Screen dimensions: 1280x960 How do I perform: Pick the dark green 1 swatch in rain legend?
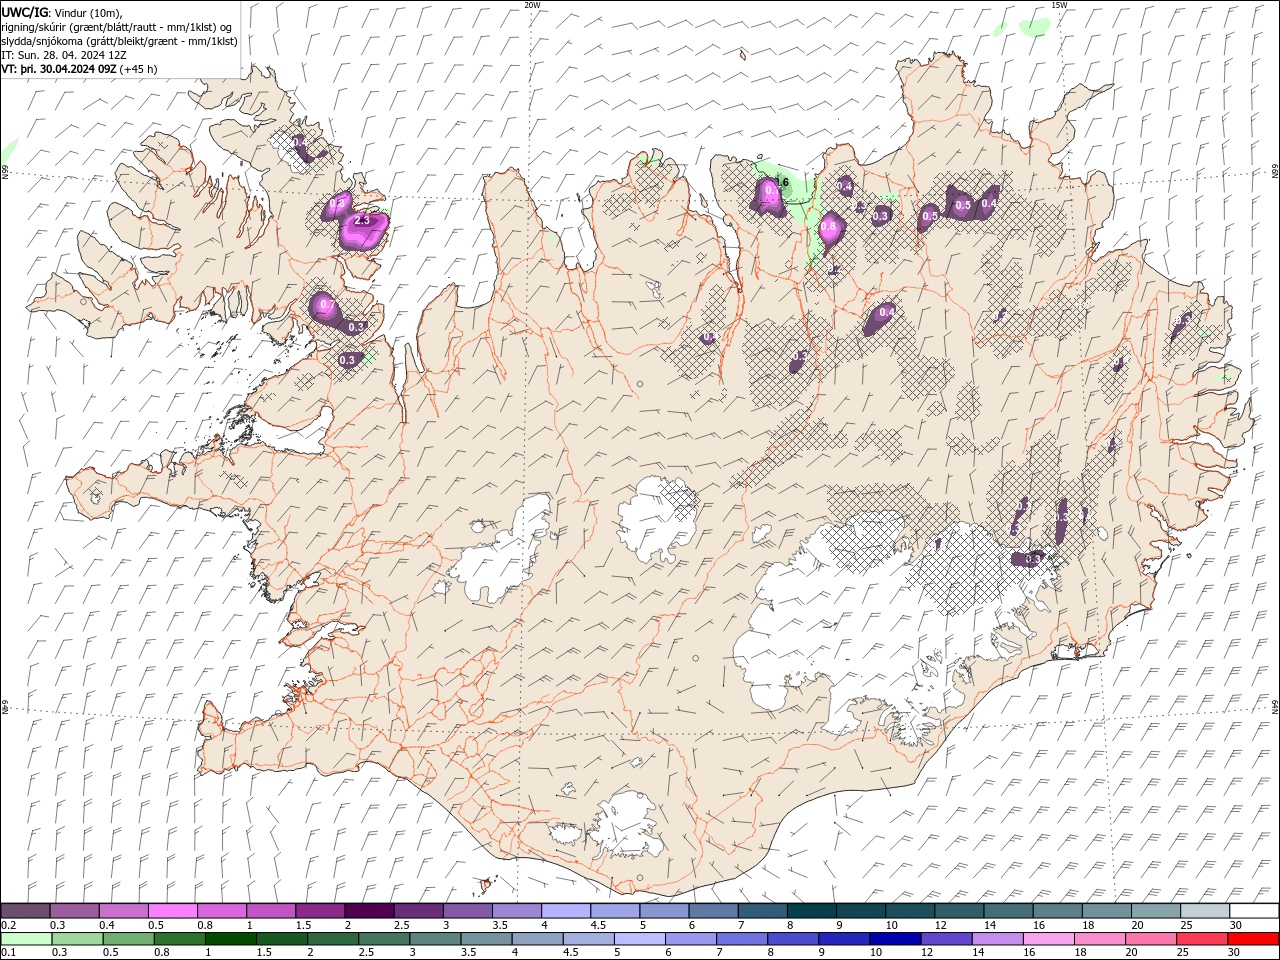click(x=230, y=938)
